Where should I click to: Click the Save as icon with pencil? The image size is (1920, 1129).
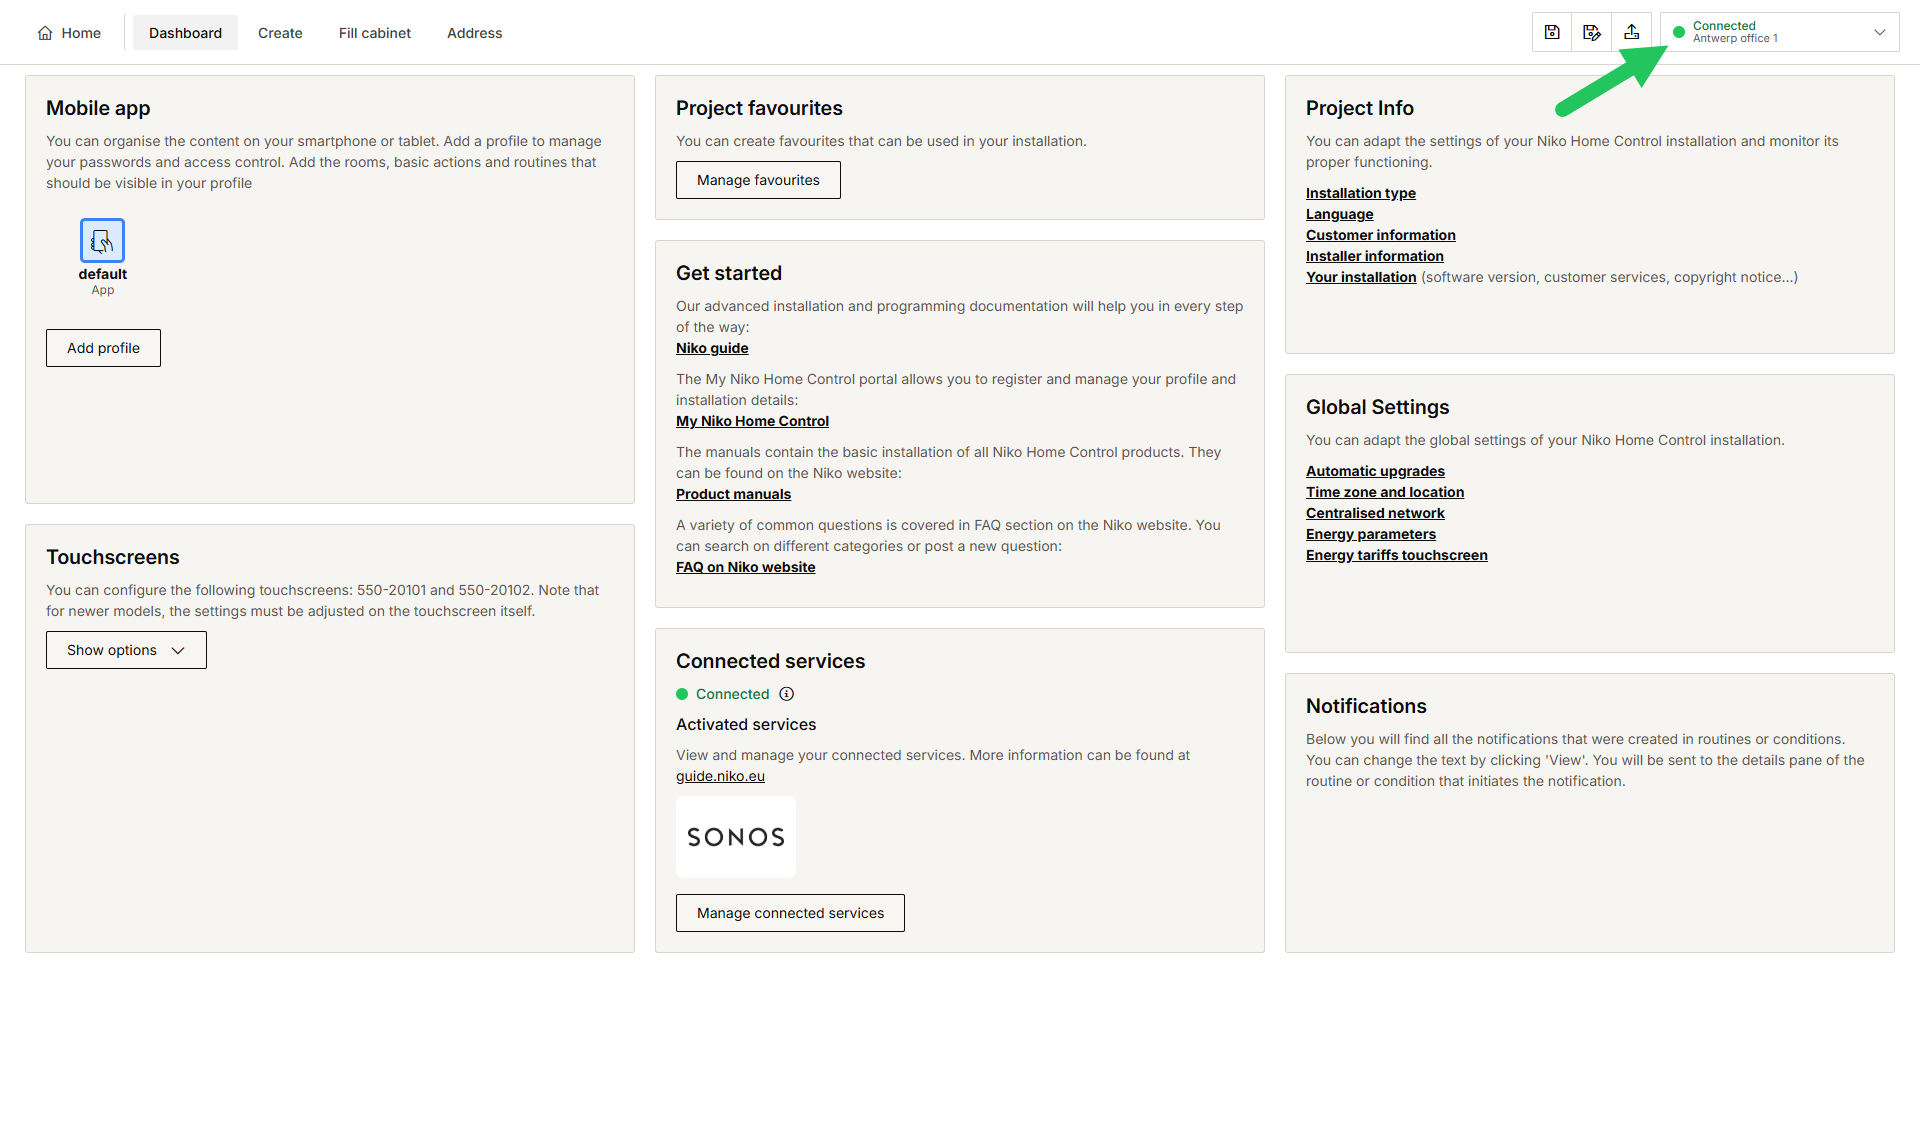[x=1592, y=32]
